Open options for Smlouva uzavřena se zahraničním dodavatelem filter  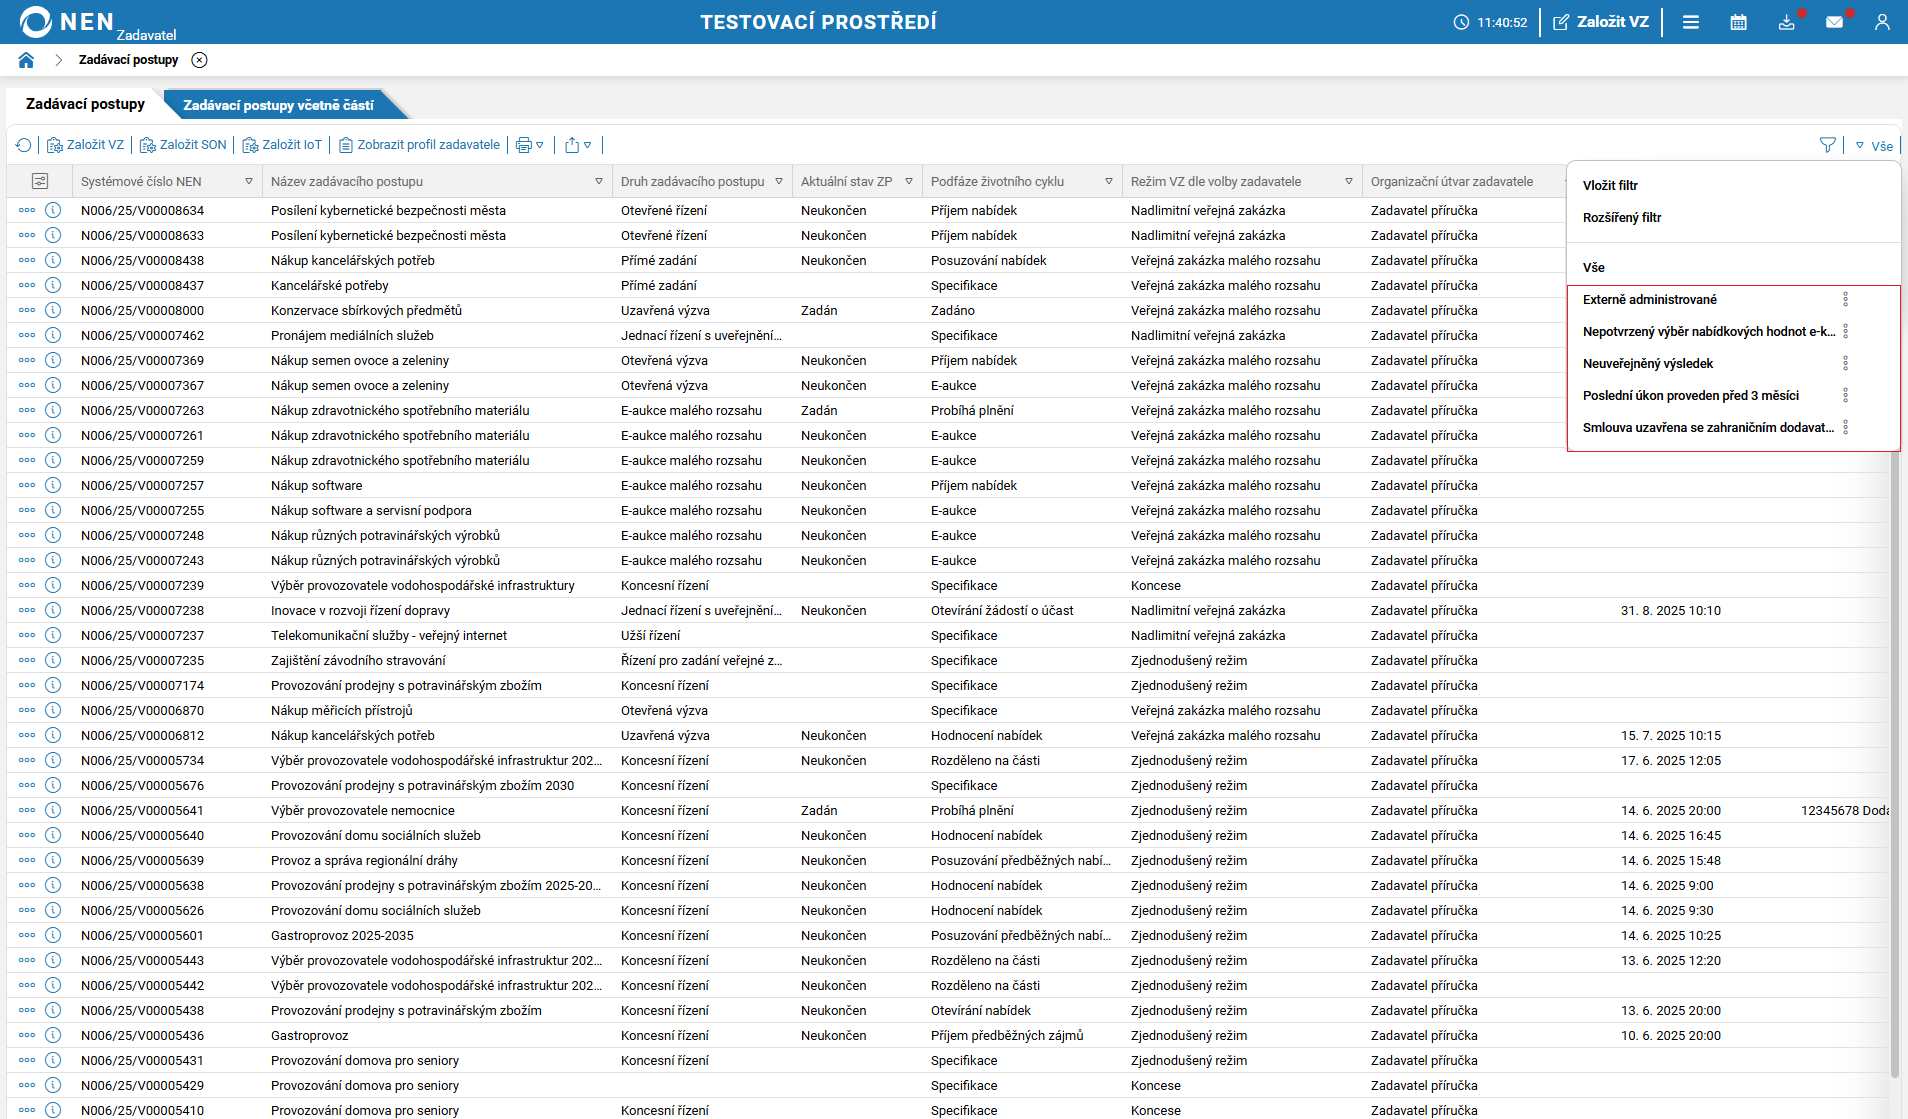pos(1846,427)
